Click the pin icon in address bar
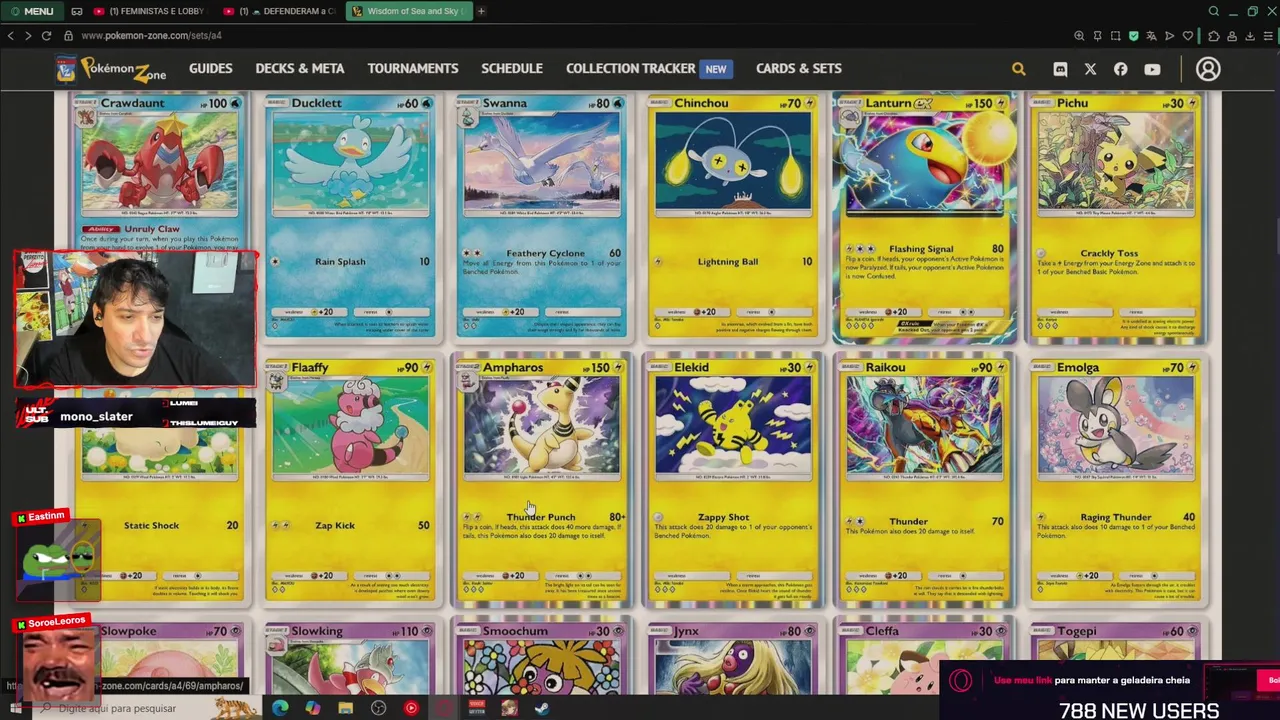 1097,36
